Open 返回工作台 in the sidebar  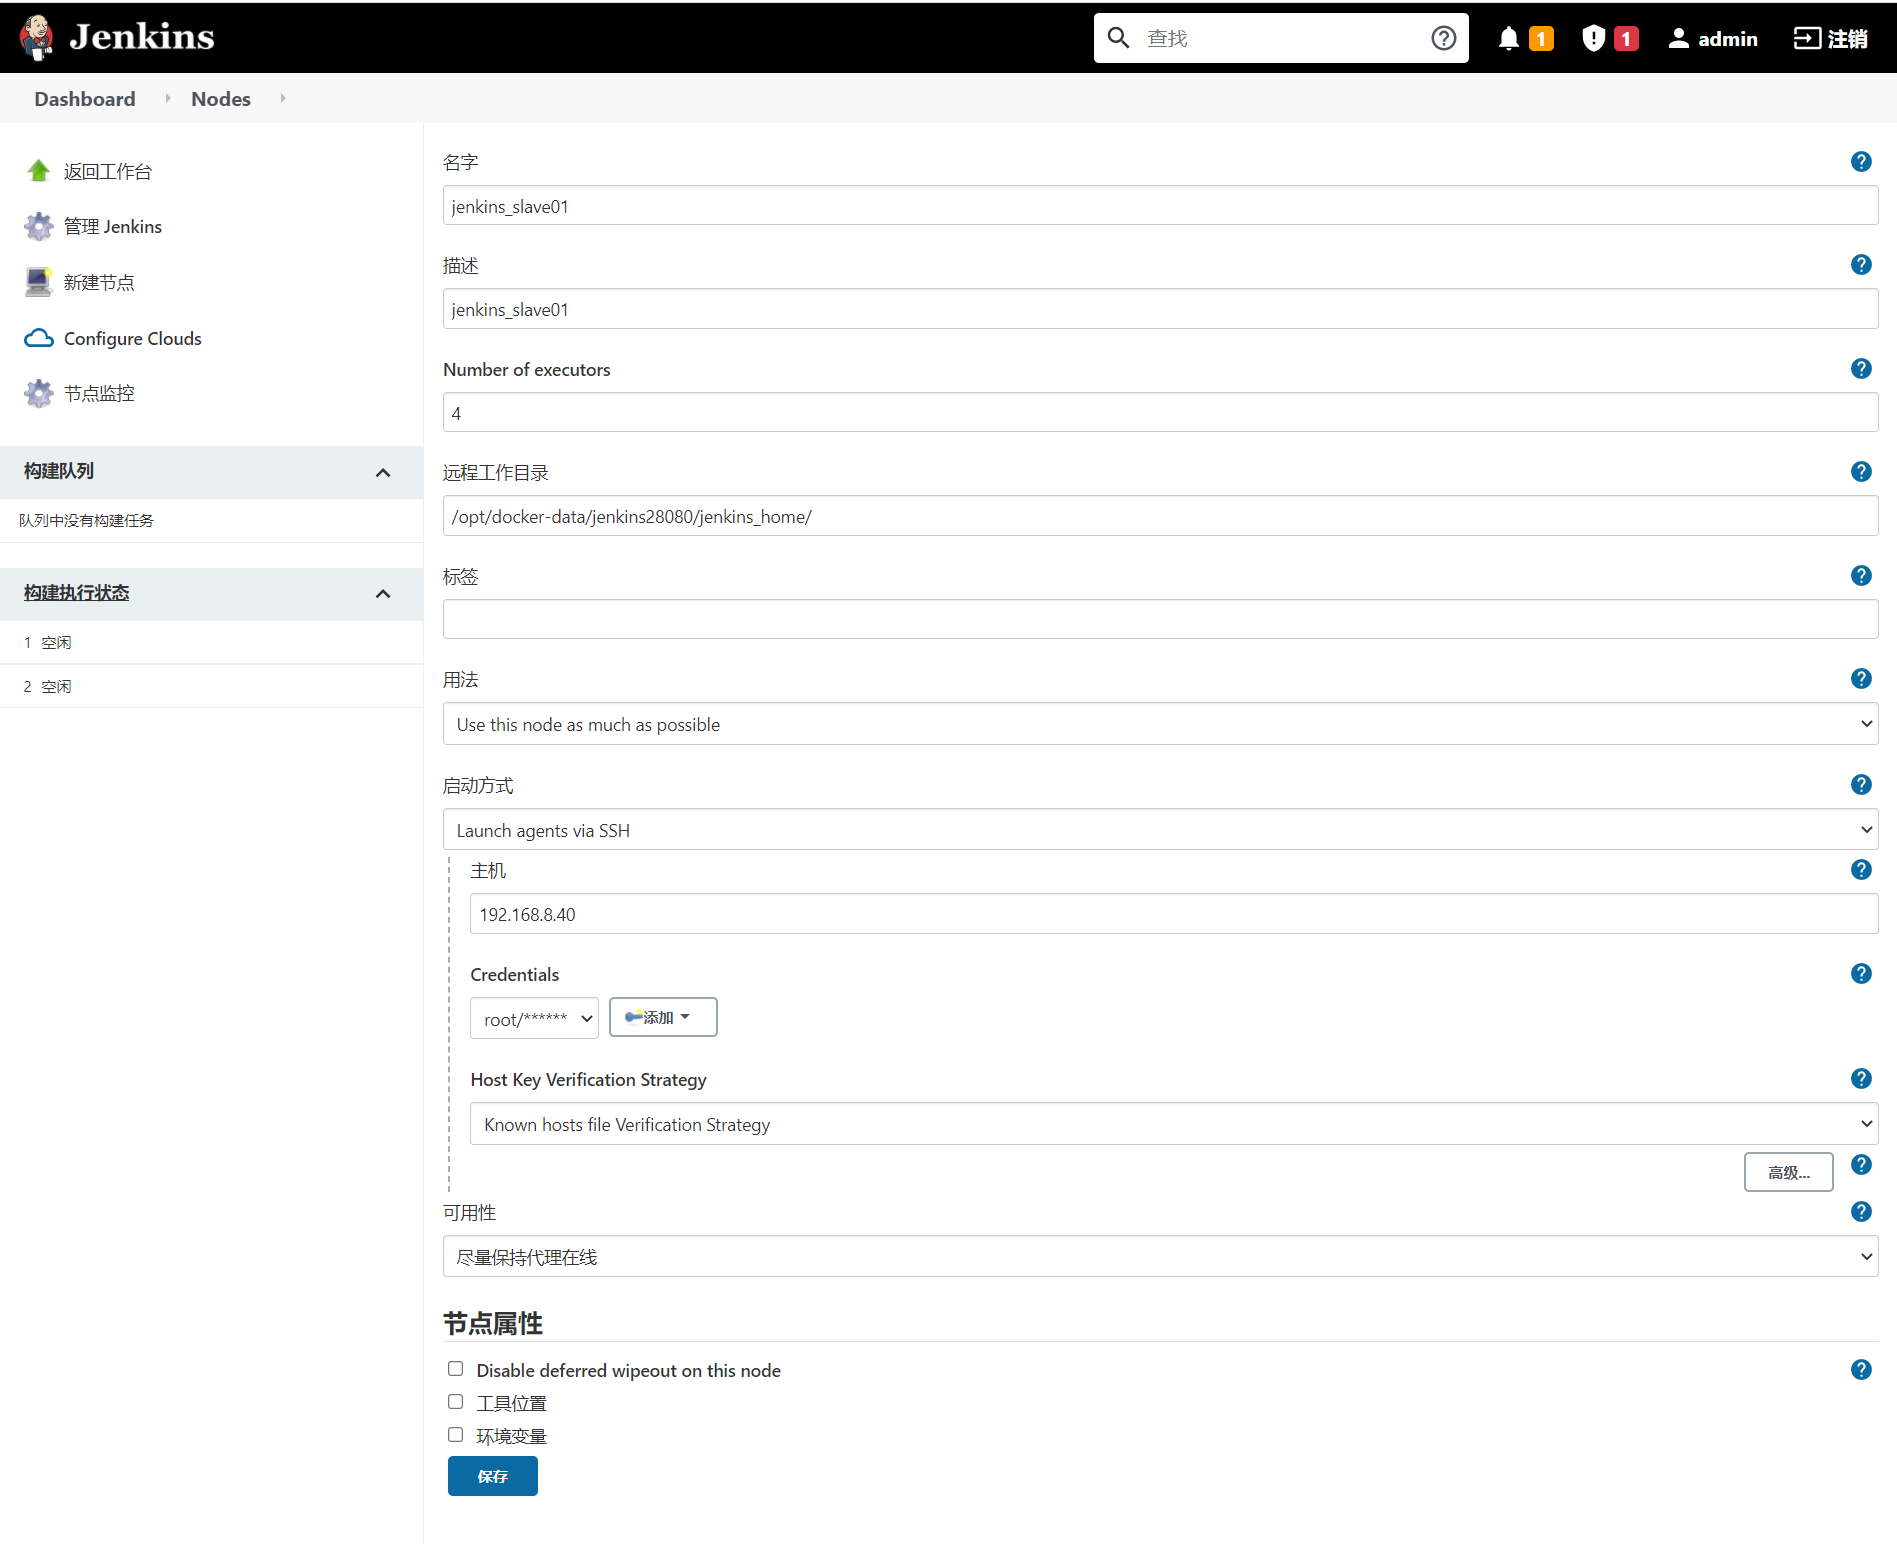[108, 172]
